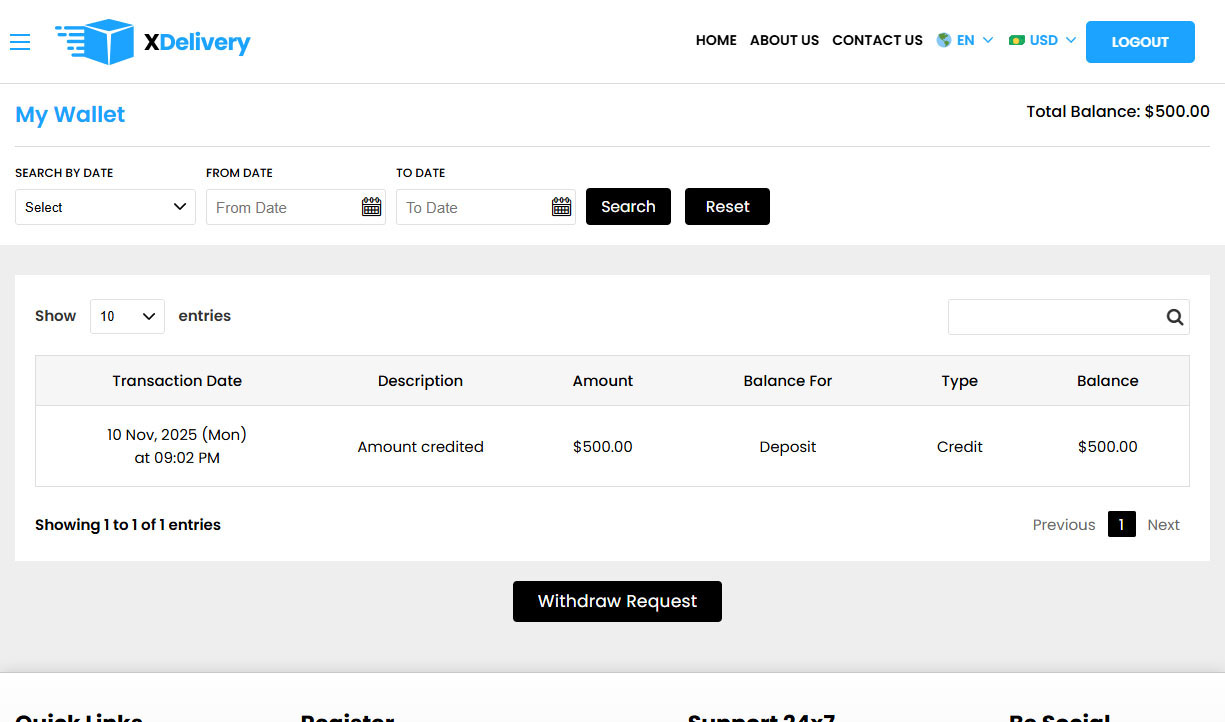Click the Withdraw Request button
The image size is (1225, 722).
click(617, 601)
